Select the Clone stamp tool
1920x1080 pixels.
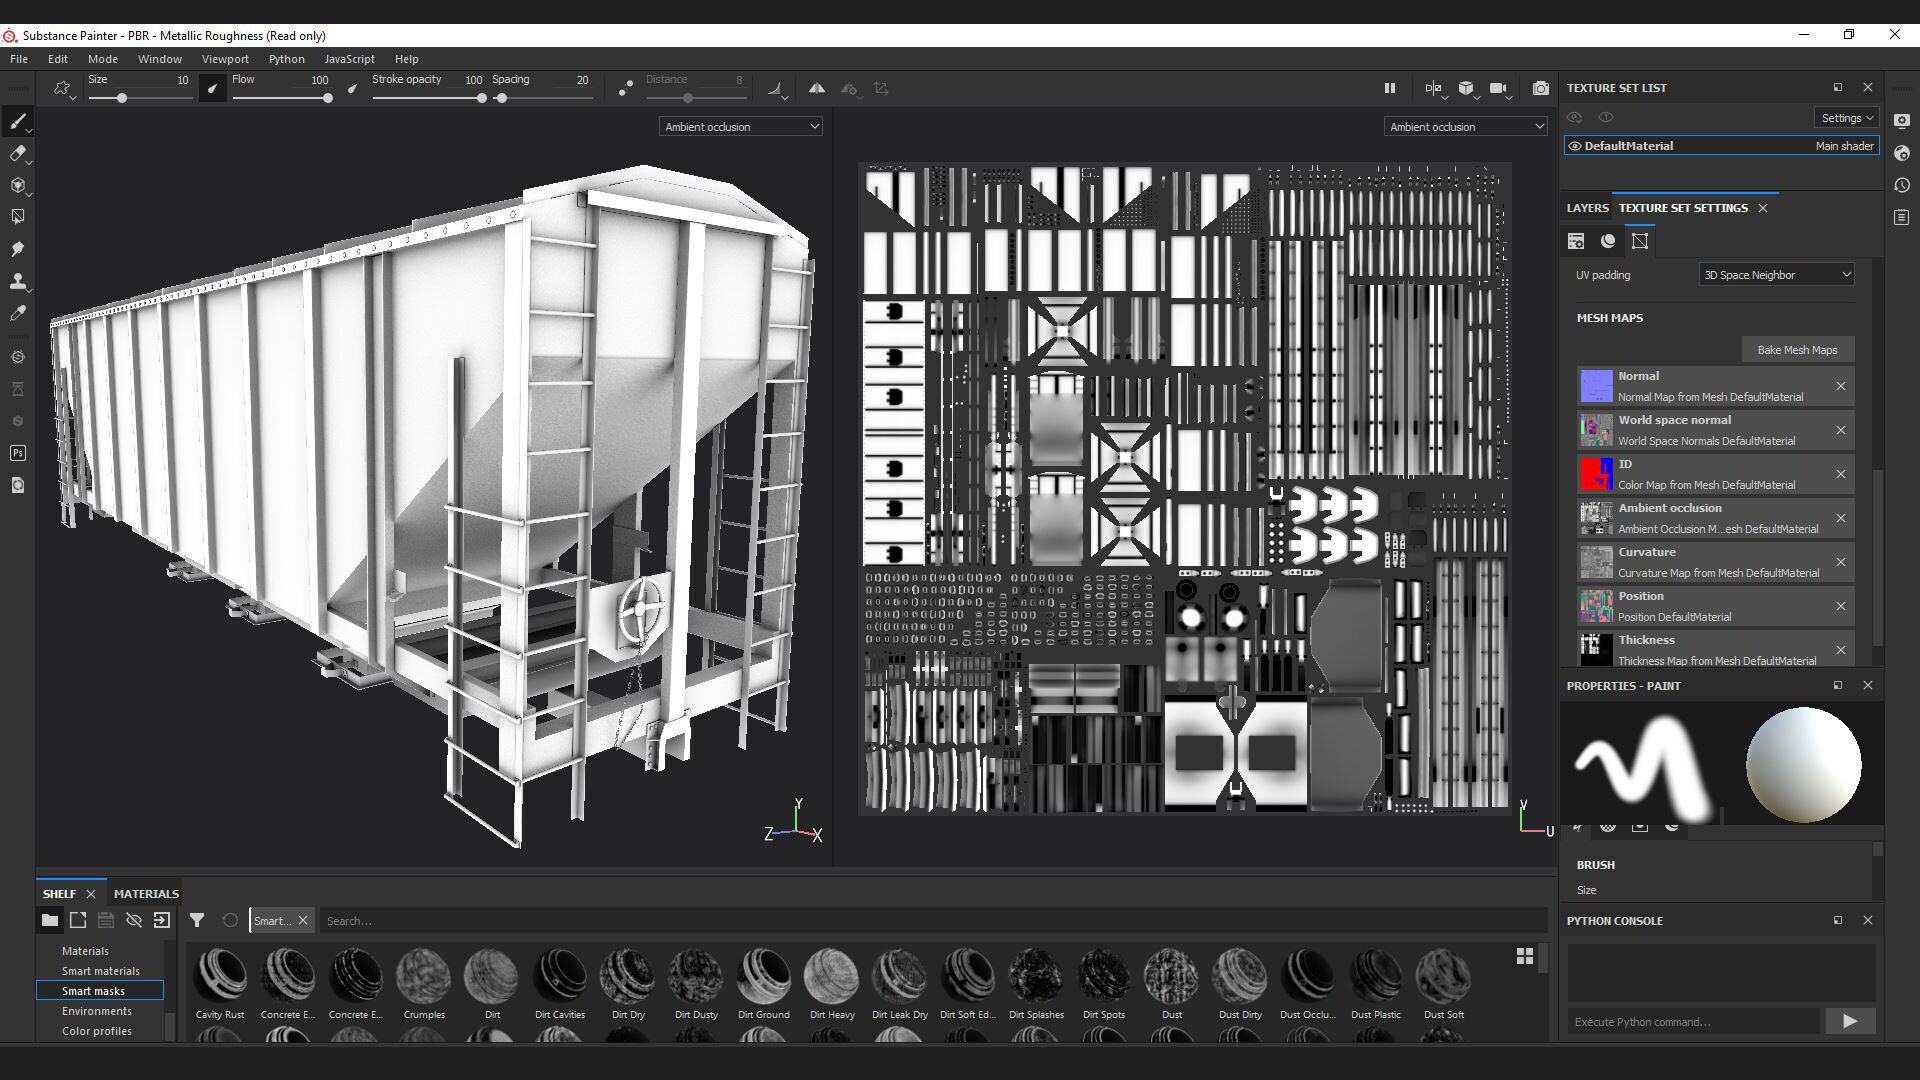[17, 281]
